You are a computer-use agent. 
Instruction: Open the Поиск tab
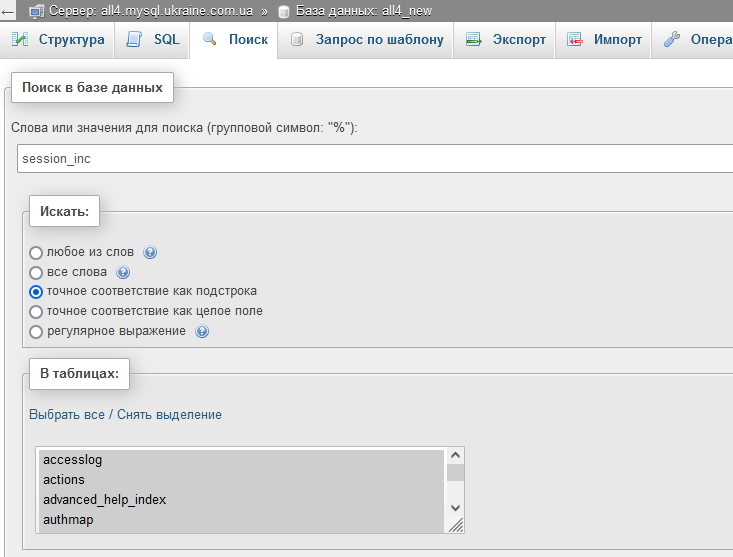(x=233, y=40)
